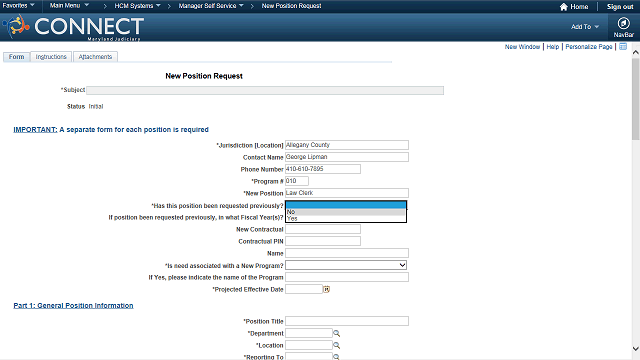This screenshot has width=640, height=360.
Task: Click the CONNECT Maryland Judiciary logo
Action: 73,27
